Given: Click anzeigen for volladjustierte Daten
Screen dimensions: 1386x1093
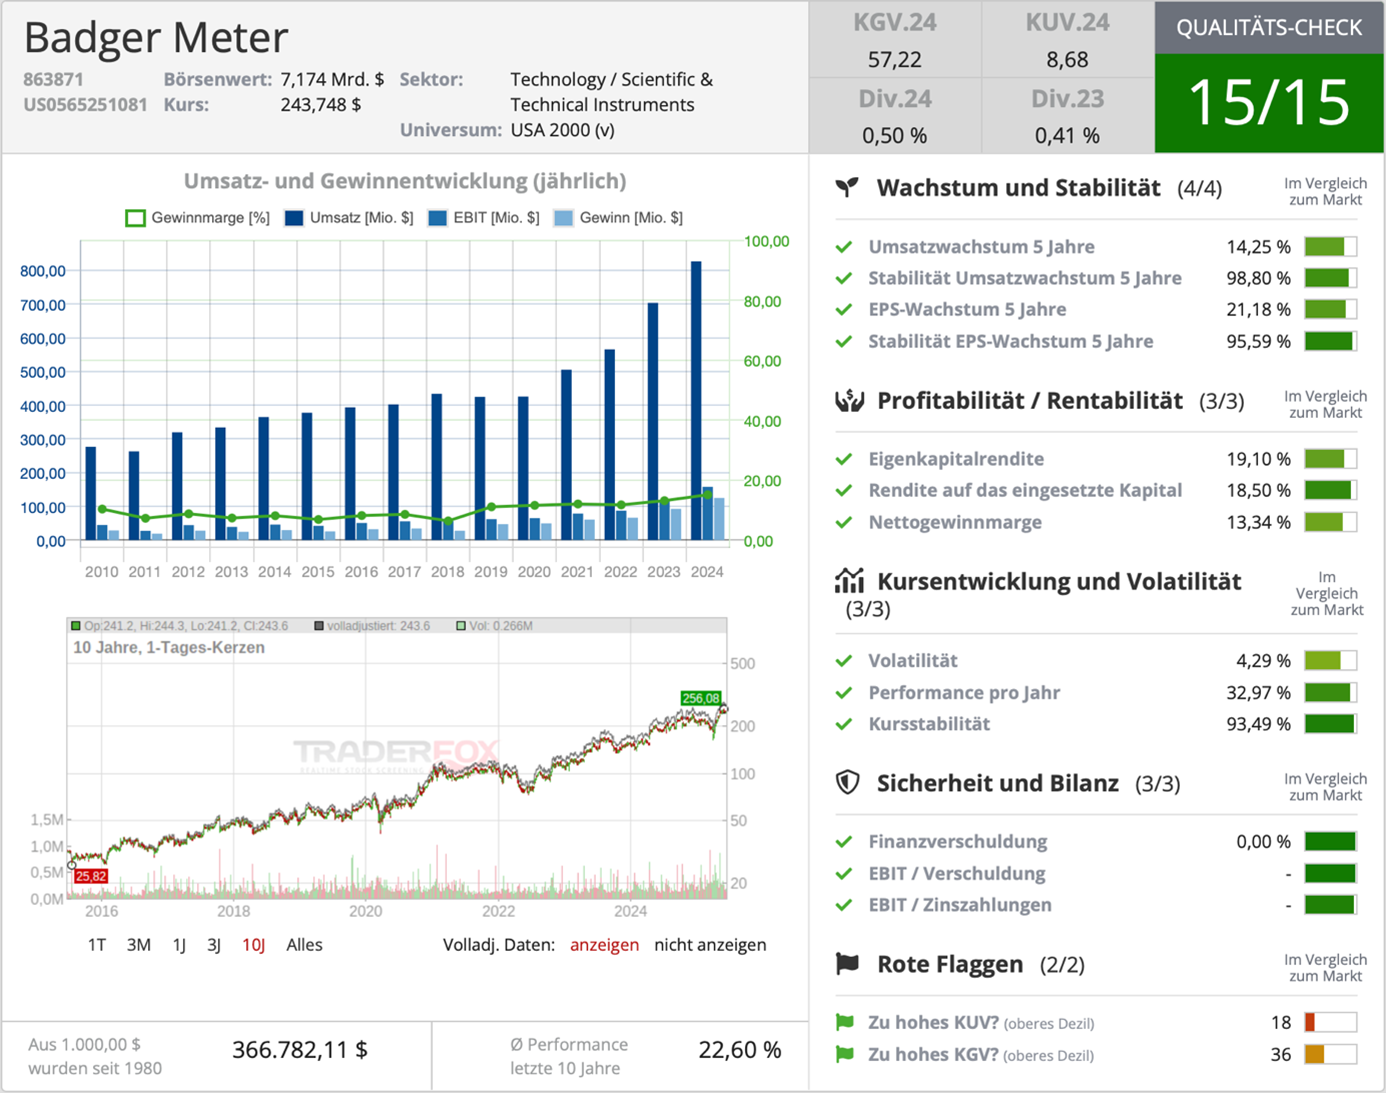Looking at the screenshot, I should point(604,945).
